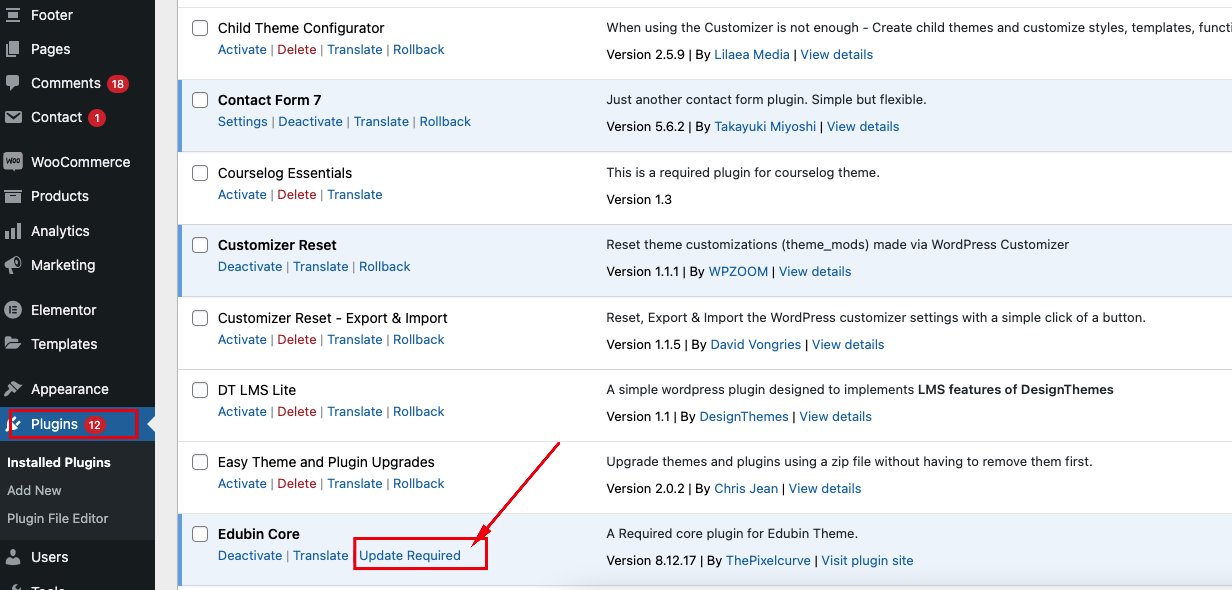Click the Contact envelope icon

click(x=13, y=117)
